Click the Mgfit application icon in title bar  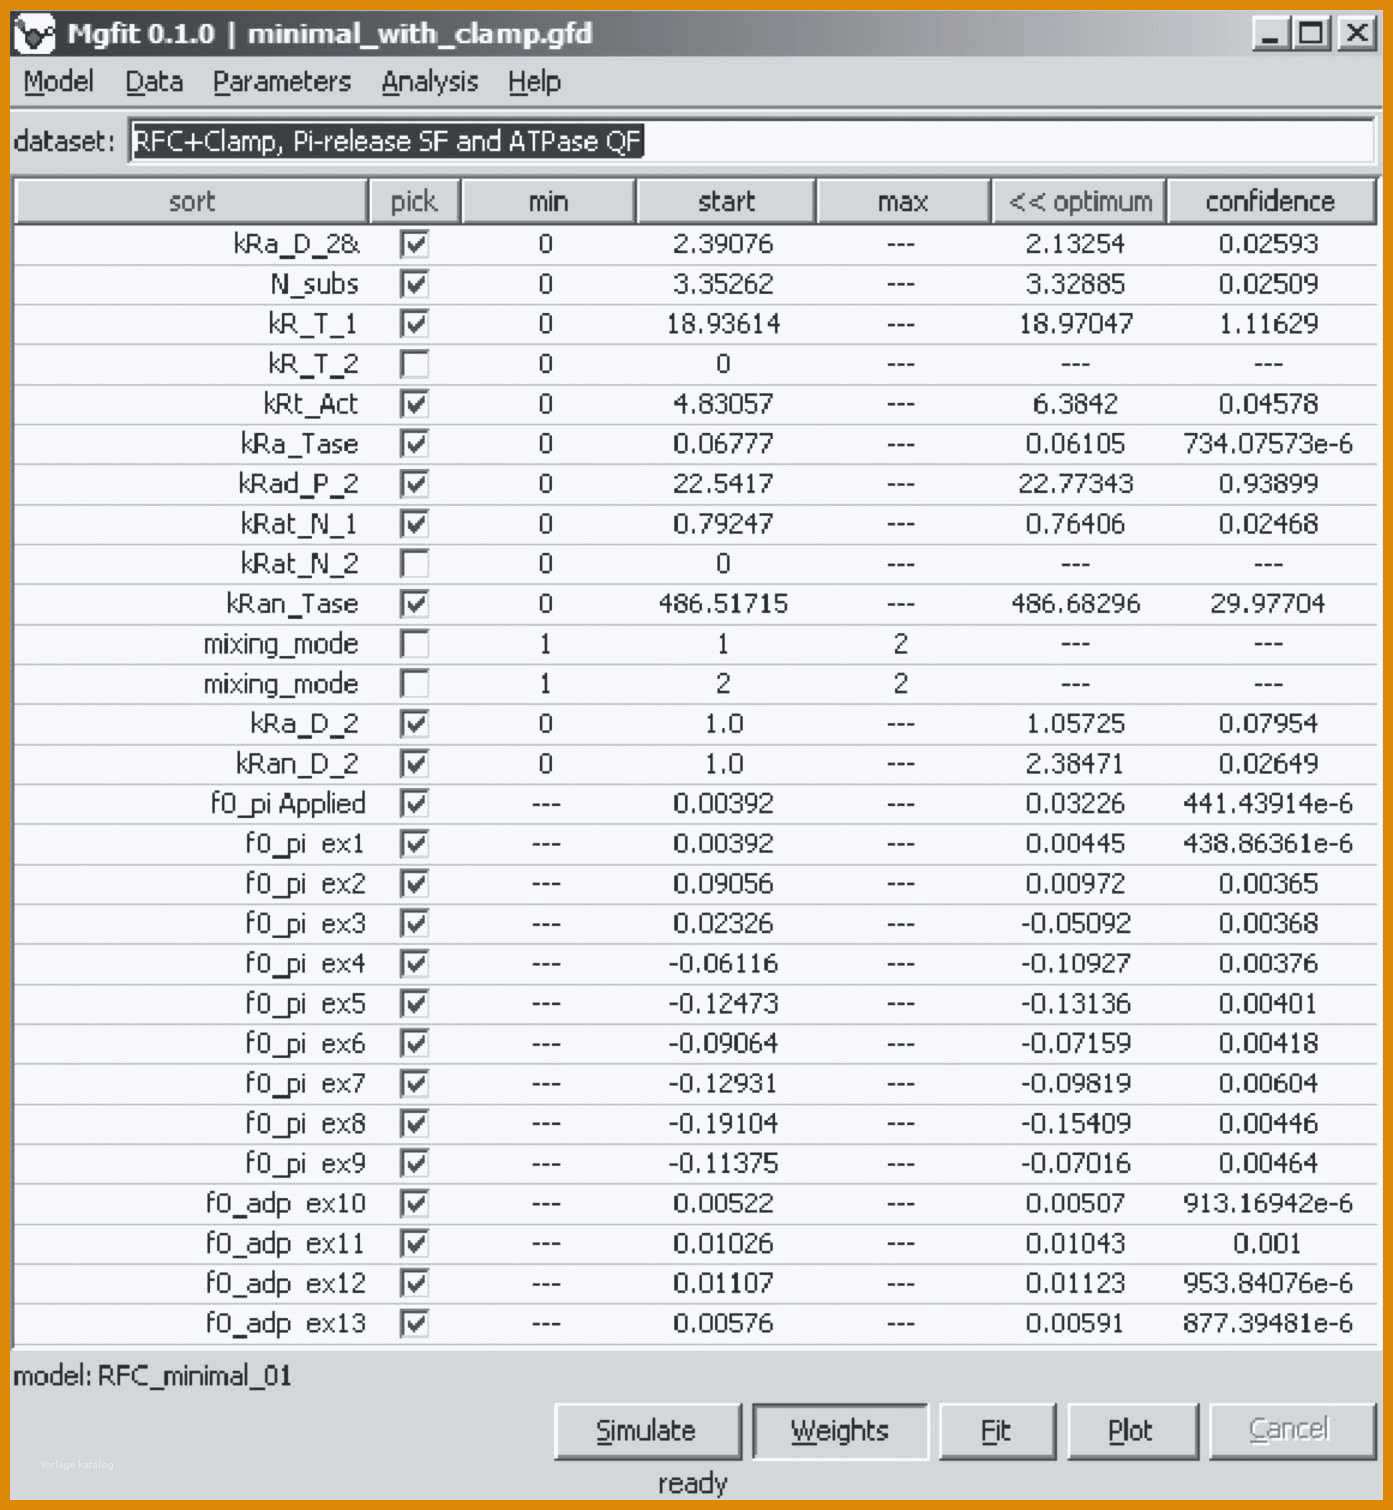click(33, 34)
